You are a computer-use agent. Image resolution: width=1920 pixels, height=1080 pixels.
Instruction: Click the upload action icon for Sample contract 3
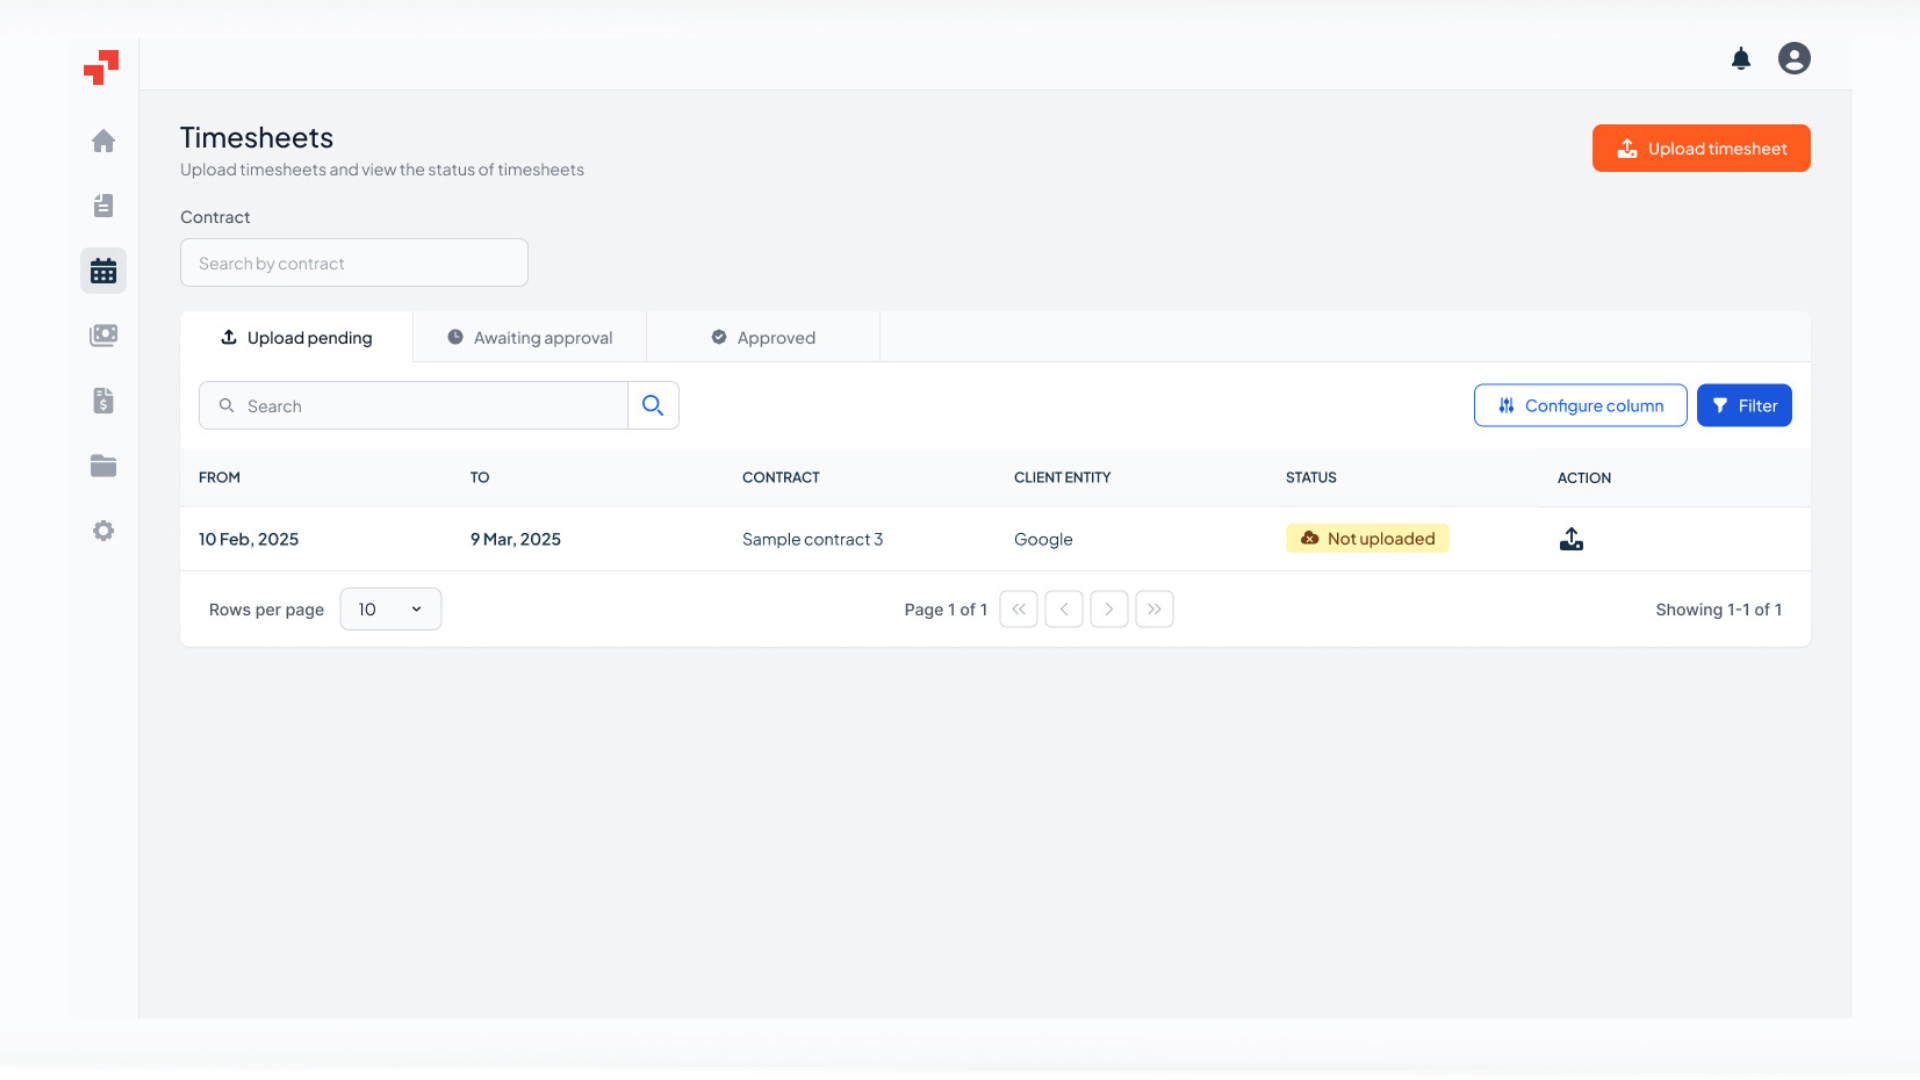[1570, 538]
